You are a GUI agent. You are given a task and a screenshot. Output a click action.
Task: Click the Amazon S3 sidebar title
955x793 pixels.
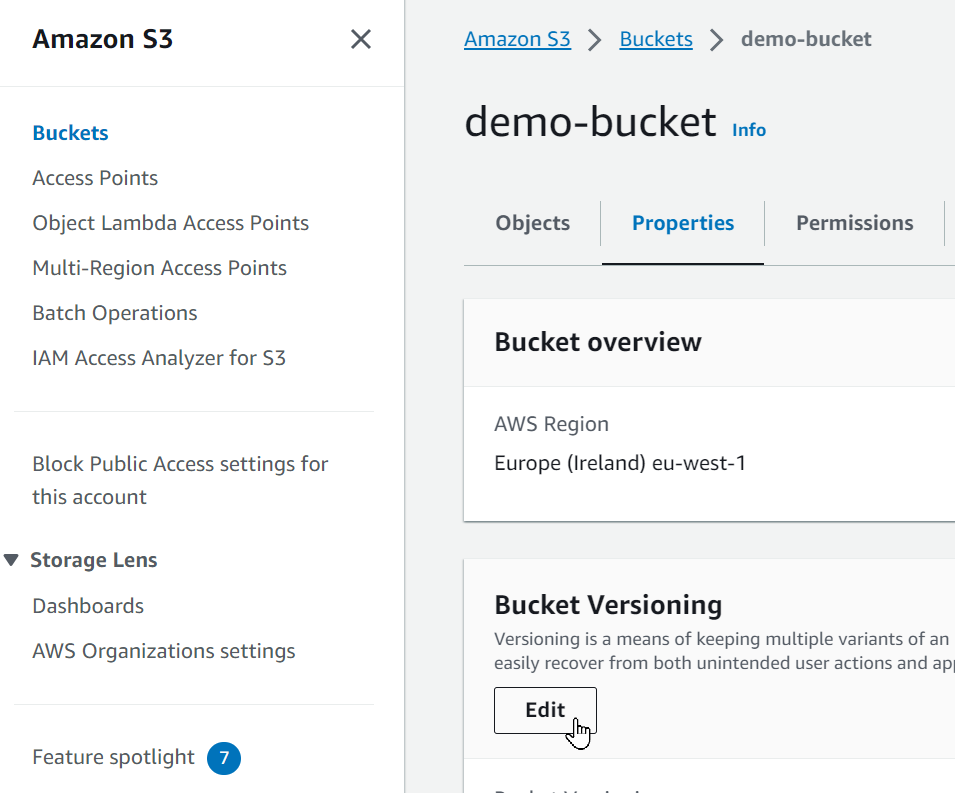click(x=102, y=39)
